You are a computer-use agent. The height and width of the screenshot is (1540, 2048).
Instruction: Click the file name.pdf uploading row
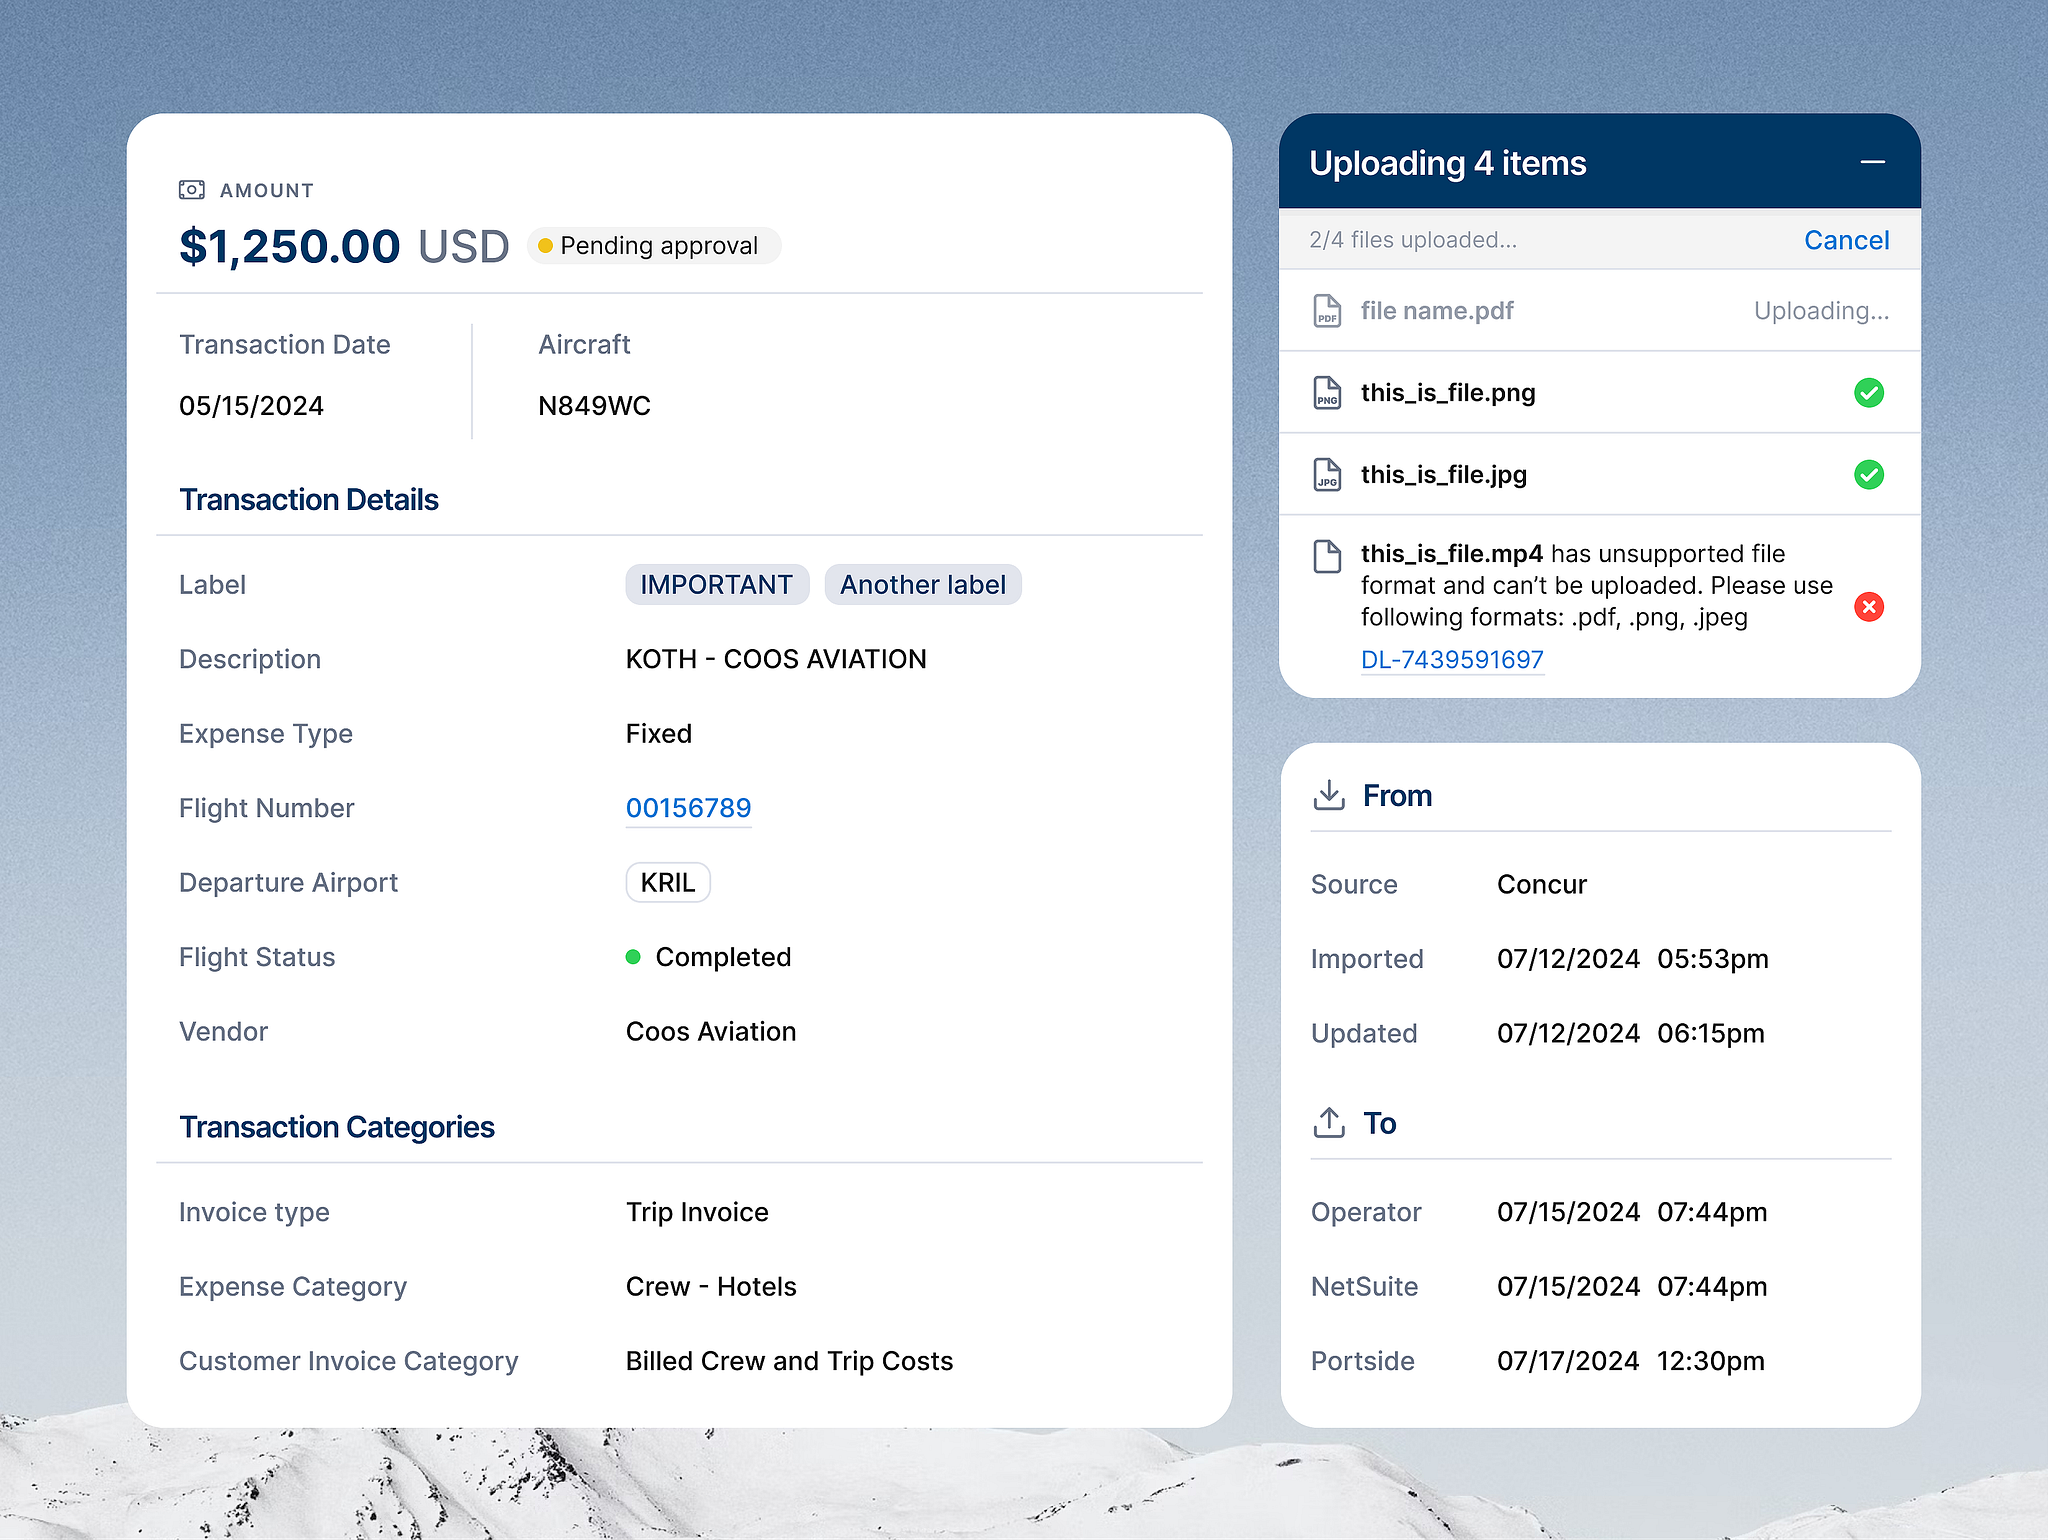point(1600,311)
